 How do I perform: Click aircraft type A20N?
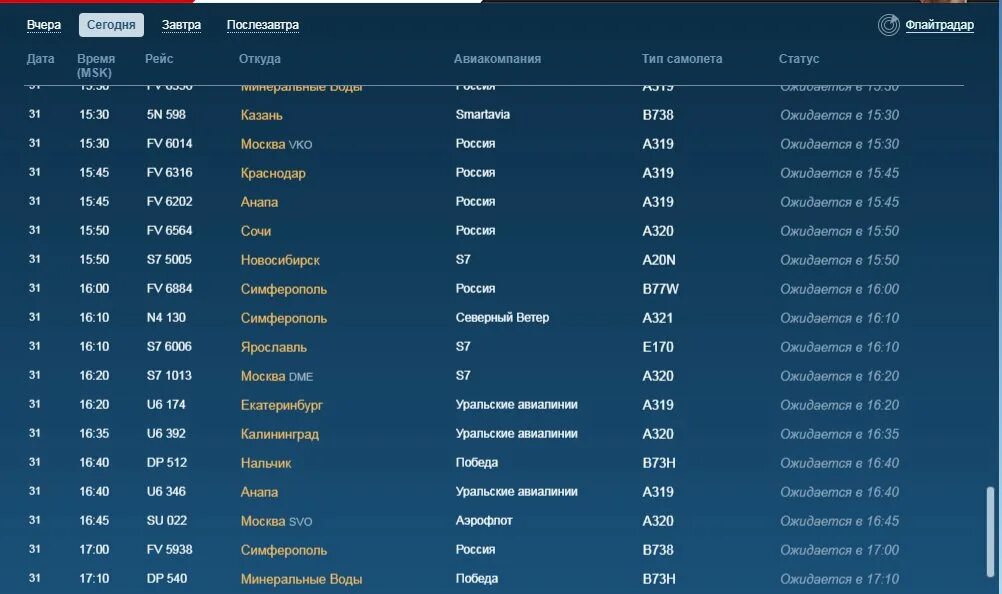(659, 260)
